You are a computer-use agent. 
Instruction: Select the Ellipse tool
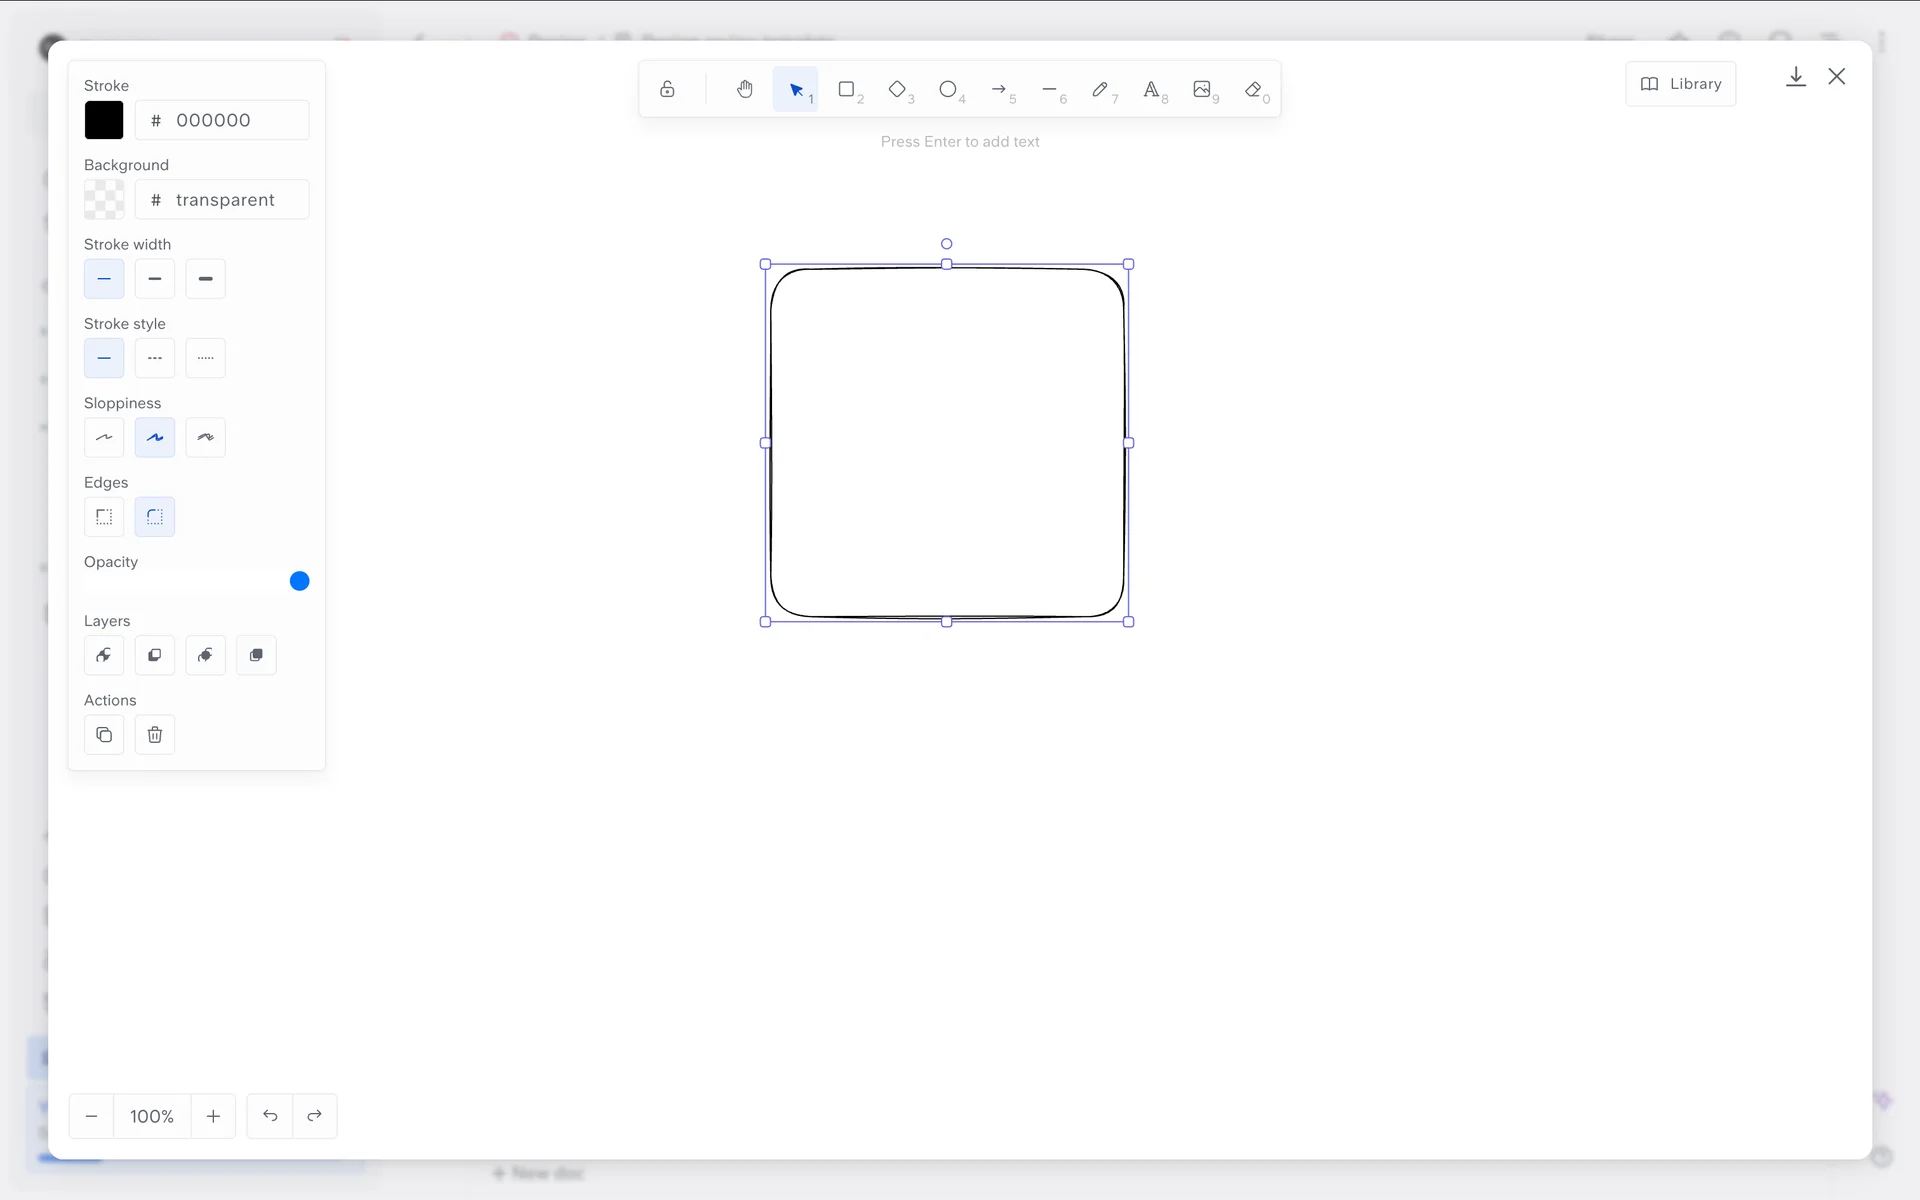[948, 90]
